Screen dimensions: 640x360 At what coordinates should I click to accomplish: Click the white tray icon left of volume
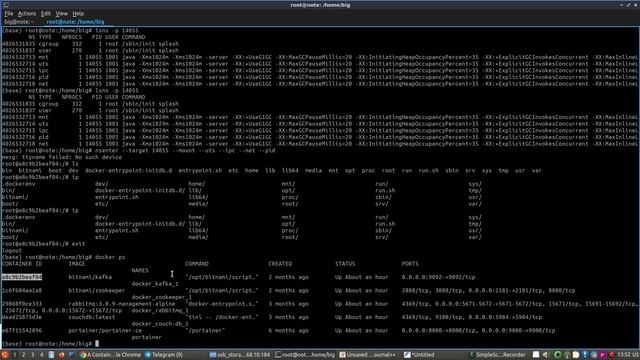536,355
